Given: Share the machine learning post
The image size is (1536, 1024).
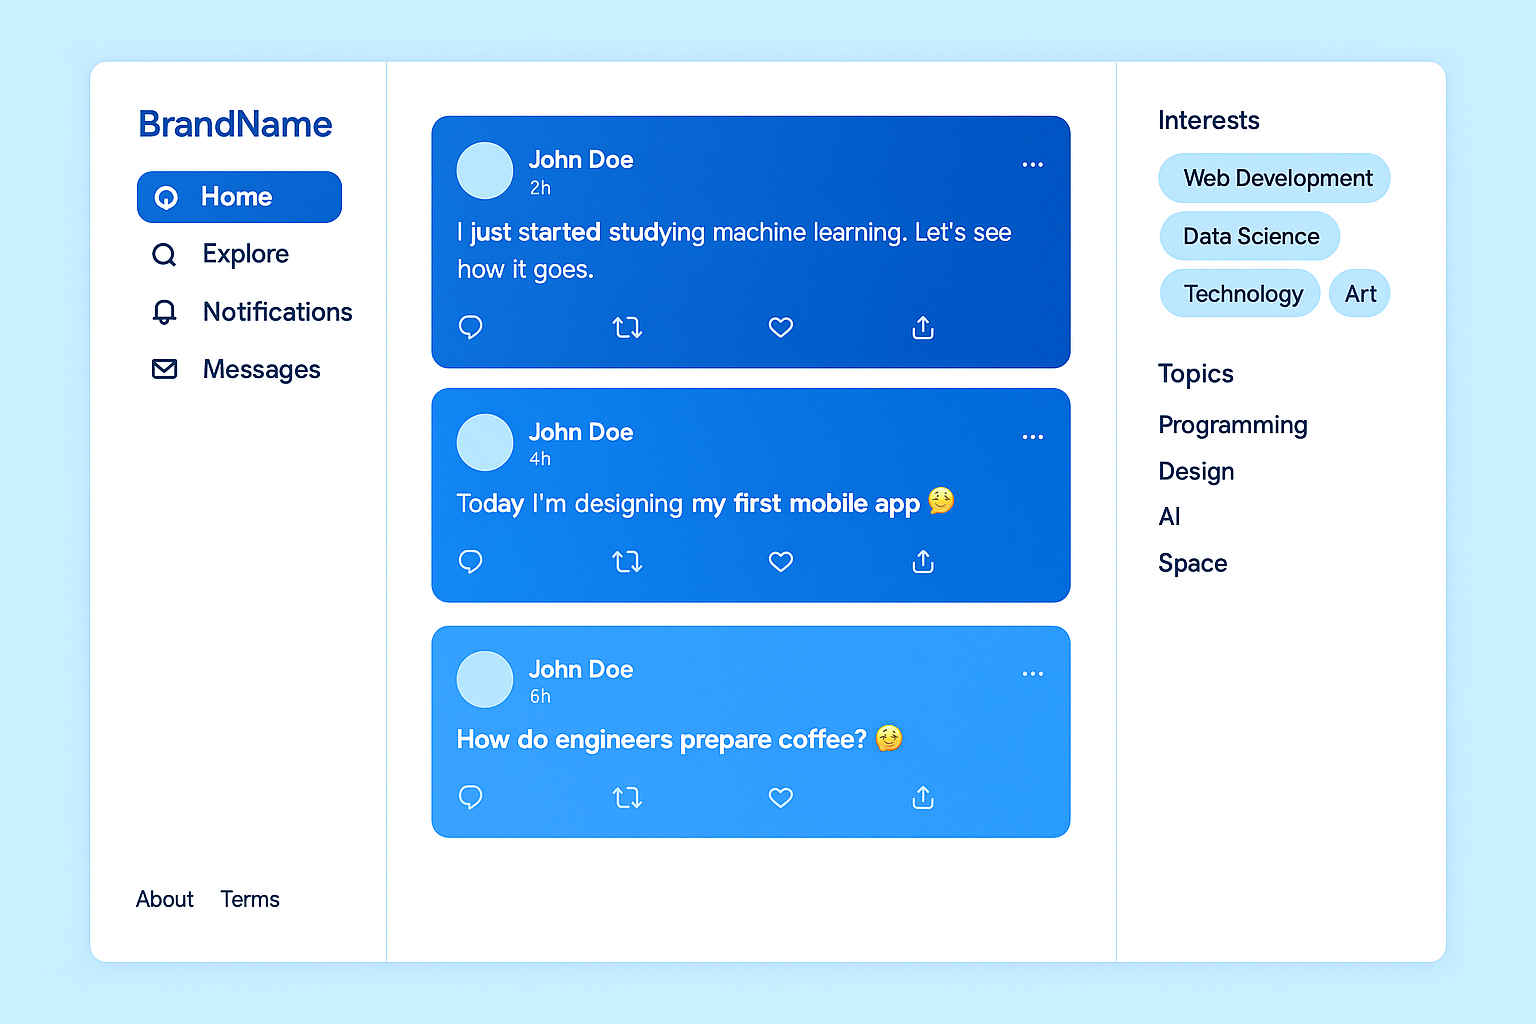Looking at the screenshot, I should click(x=922, y=327).
